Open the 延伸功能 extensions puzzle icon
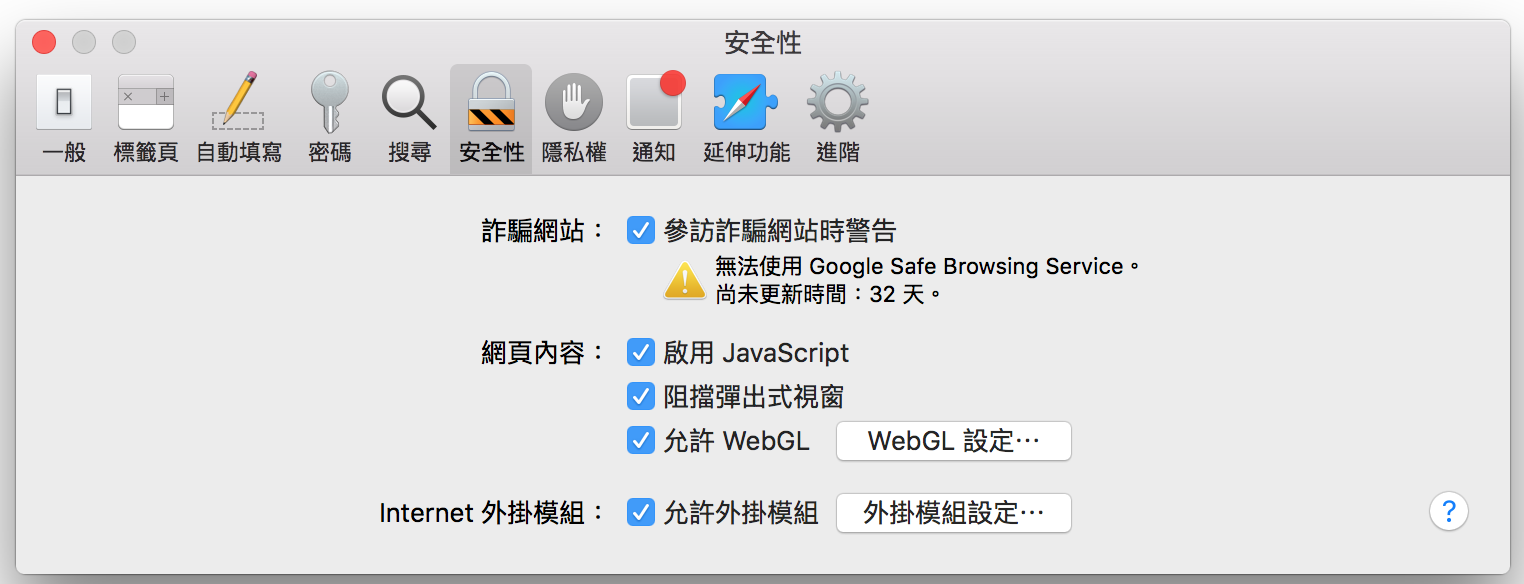 (746, 103)
